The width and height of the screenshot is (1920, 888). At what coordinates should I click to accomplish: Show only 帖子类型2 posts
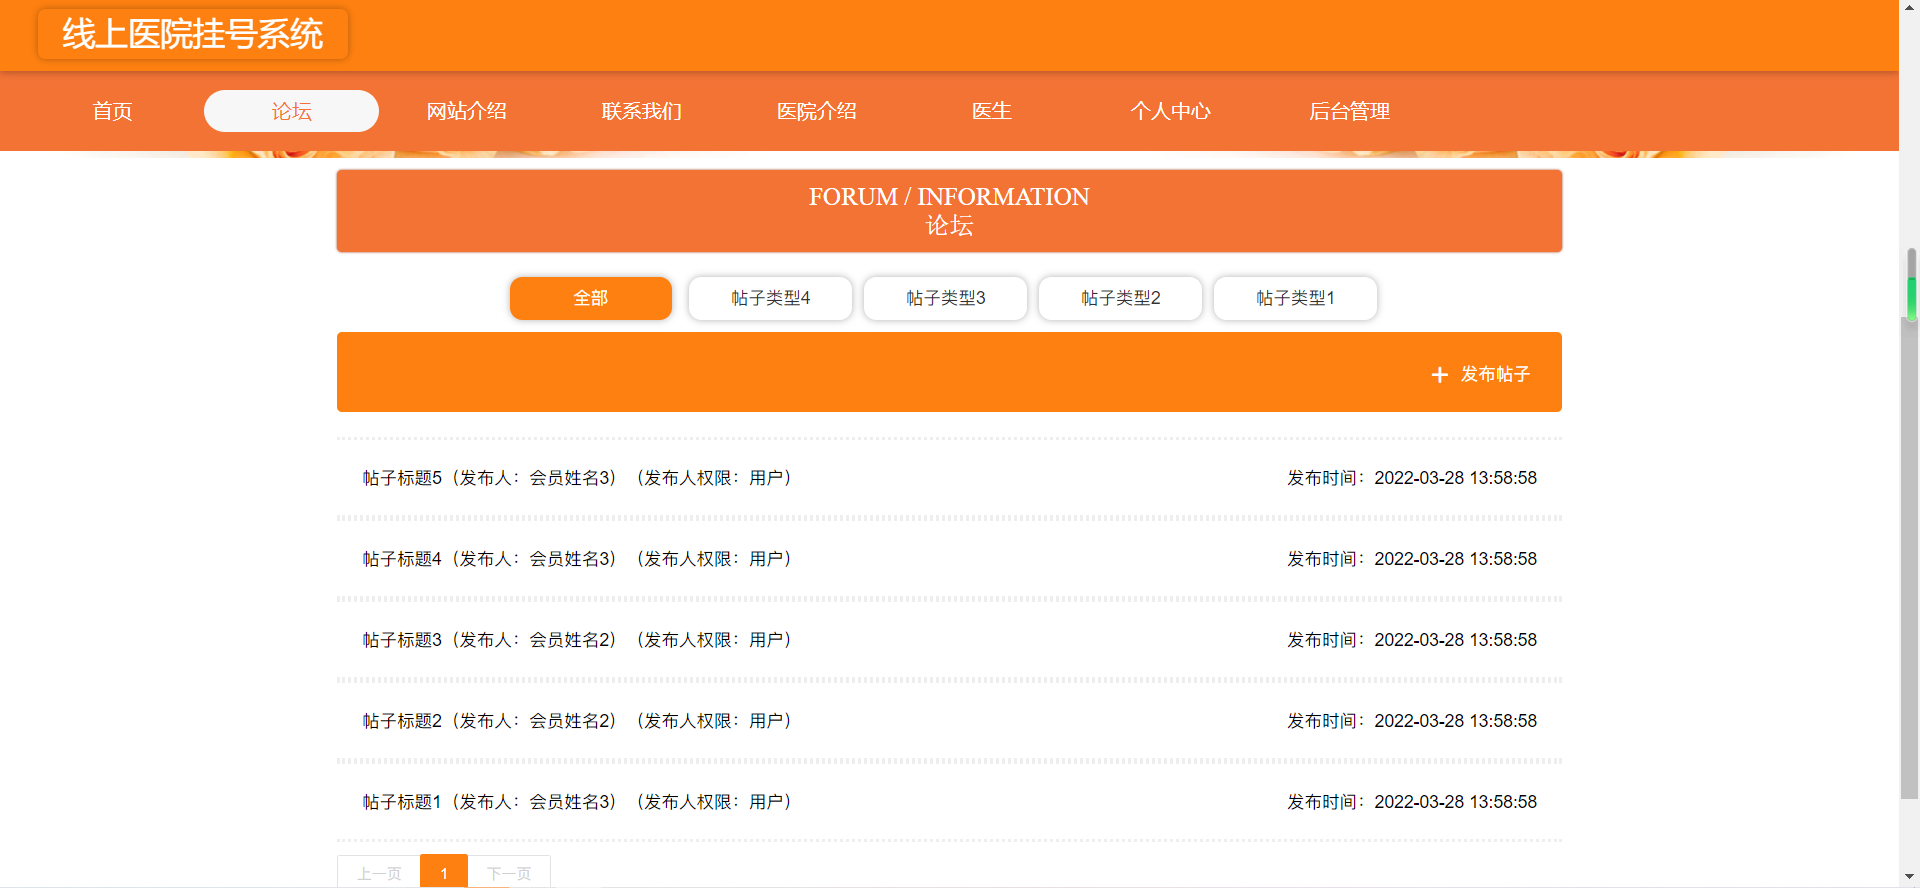click(1120, 298)
